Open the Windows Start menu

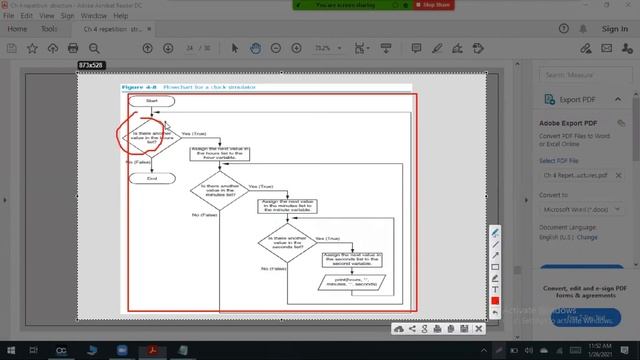coord(11,350)
